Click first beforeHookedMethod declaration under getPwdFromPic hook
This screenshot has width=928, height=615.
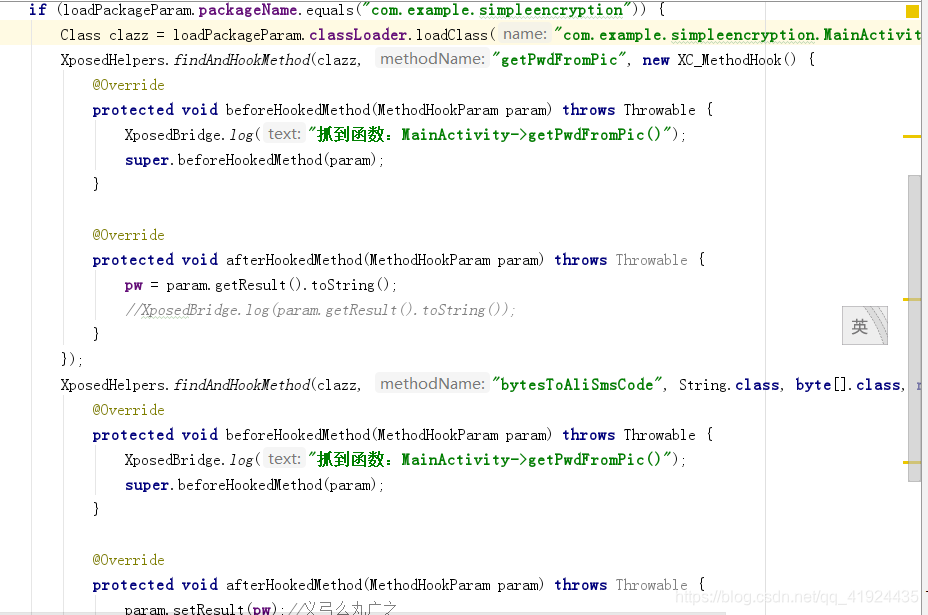click(402, 110)
